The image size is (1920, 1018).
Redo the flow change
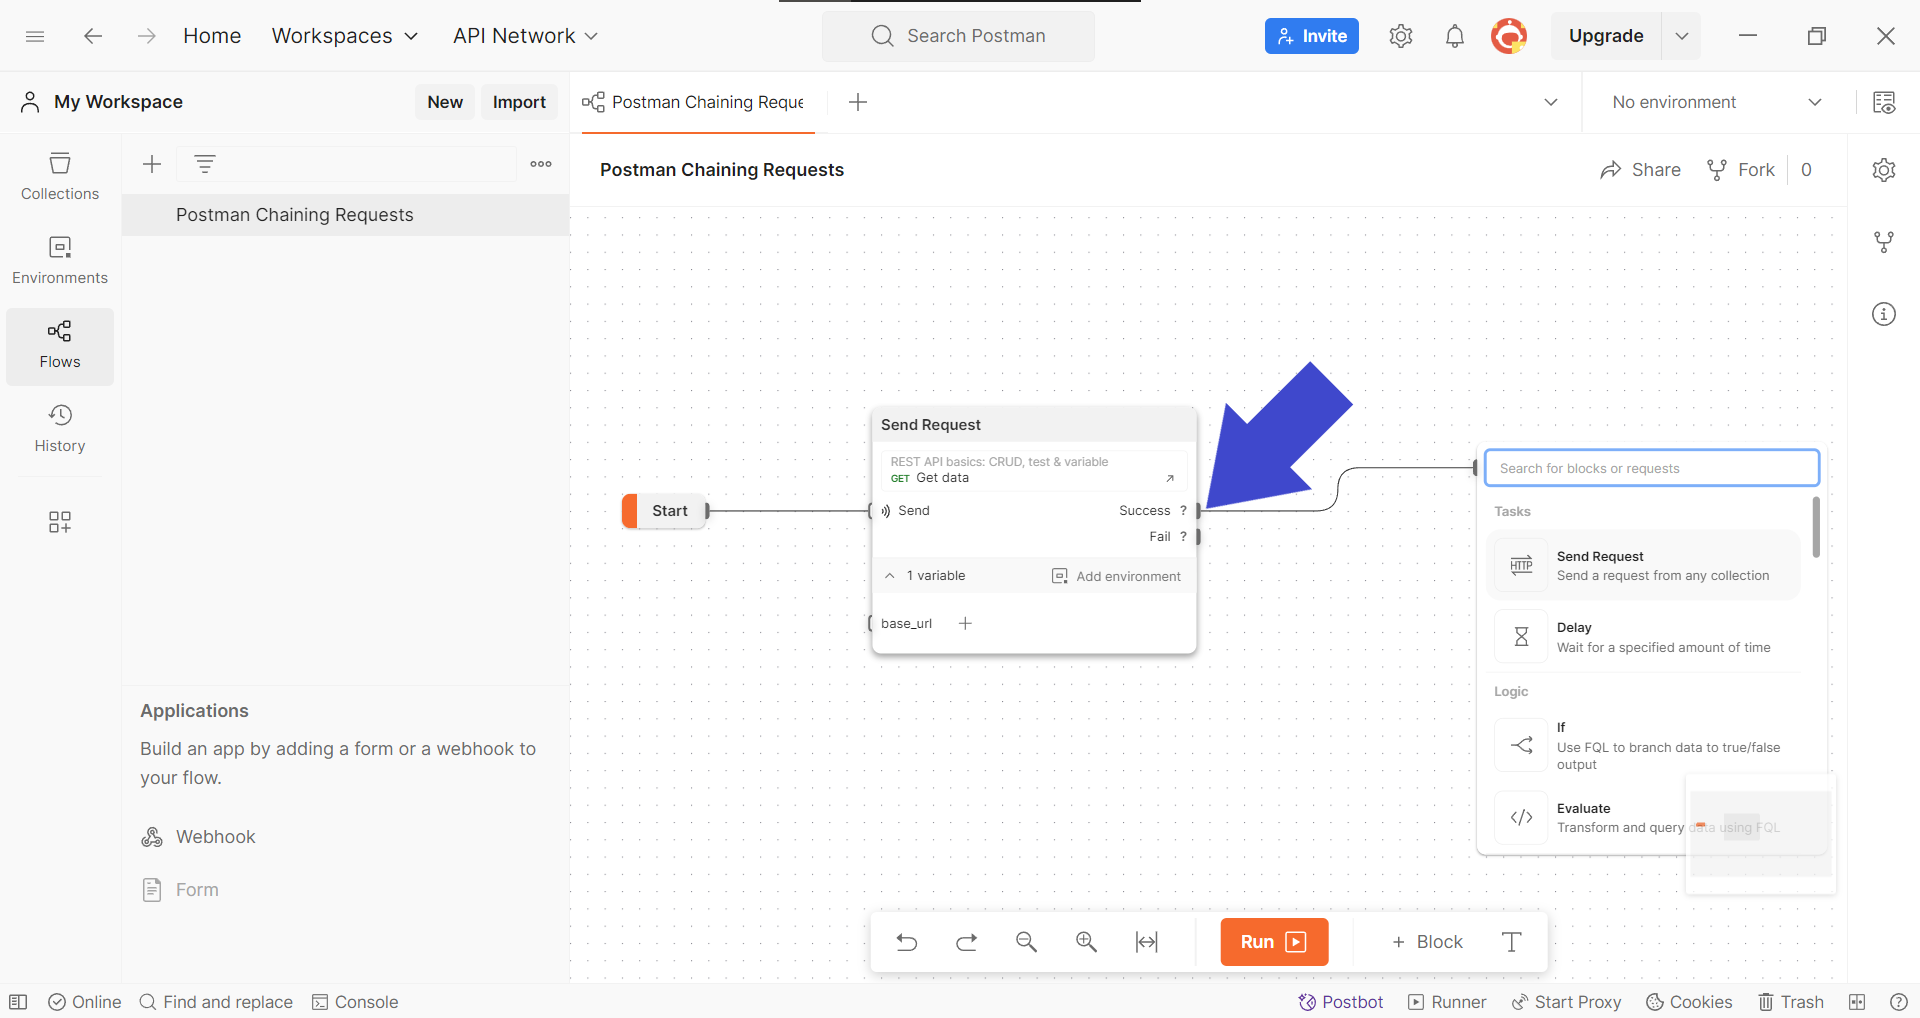[x=967, y=942]
